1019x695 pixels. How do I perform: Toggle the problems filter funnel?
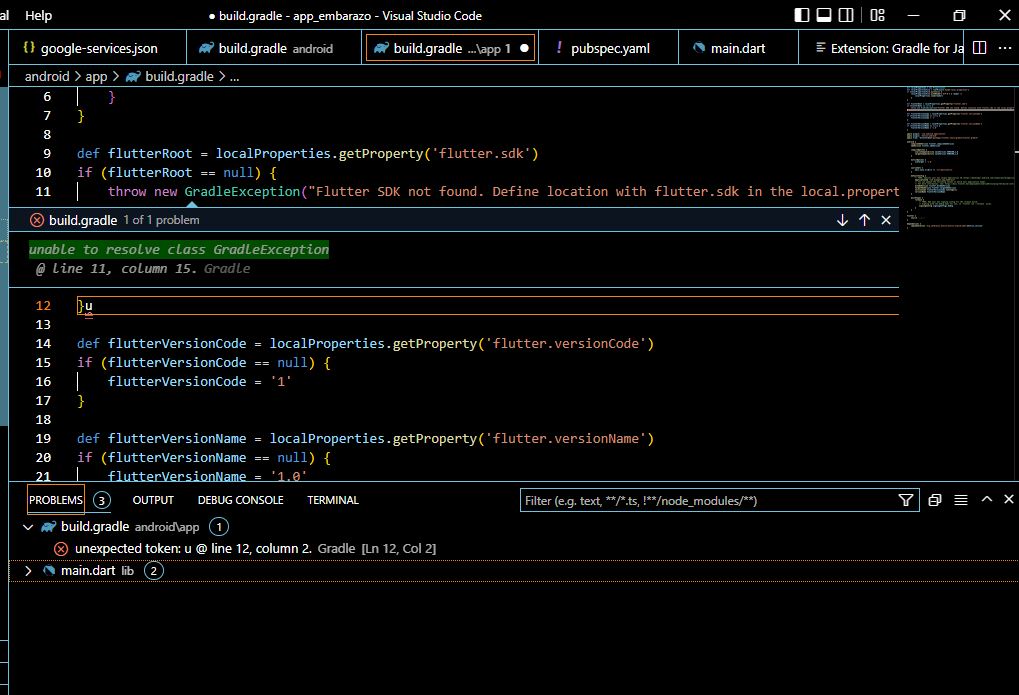[x=905, y=499]
